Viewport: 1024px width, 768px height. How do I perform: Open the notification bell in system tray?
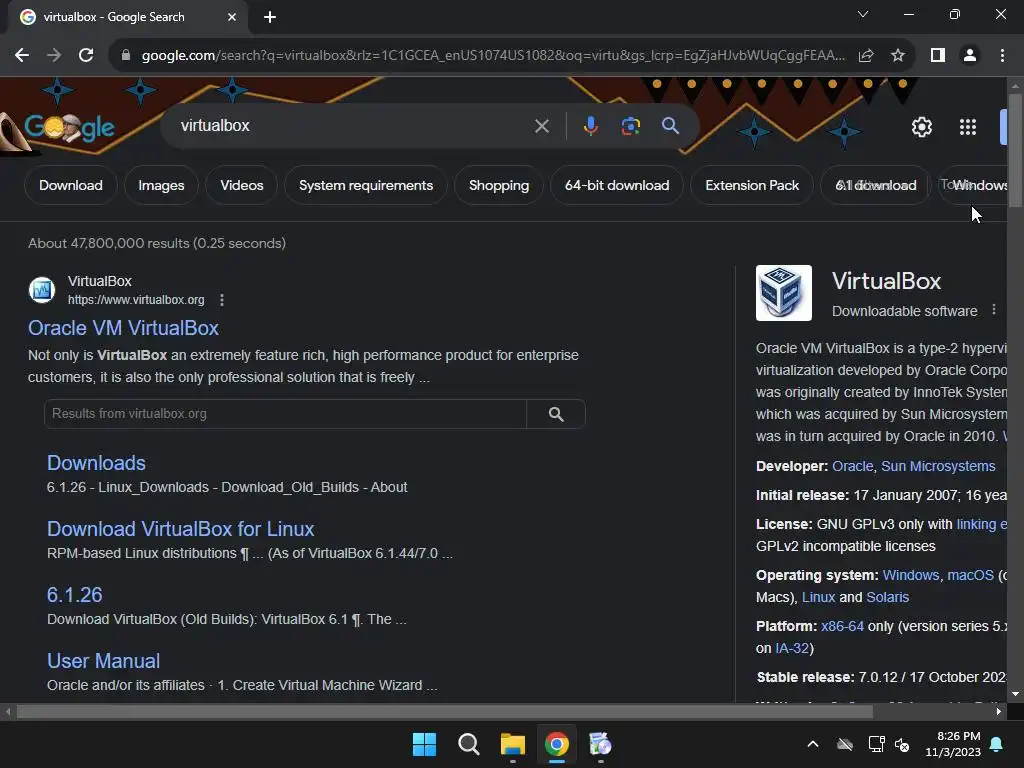[997, 744]
